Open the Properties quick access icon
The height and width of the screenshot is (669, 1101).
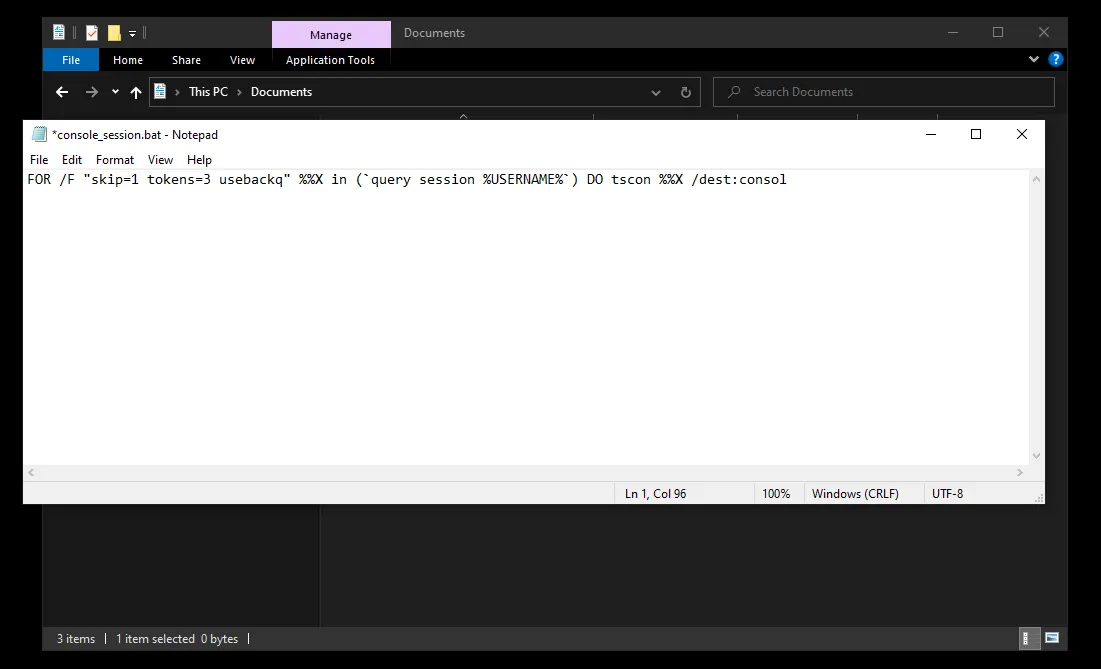[58, 32]
